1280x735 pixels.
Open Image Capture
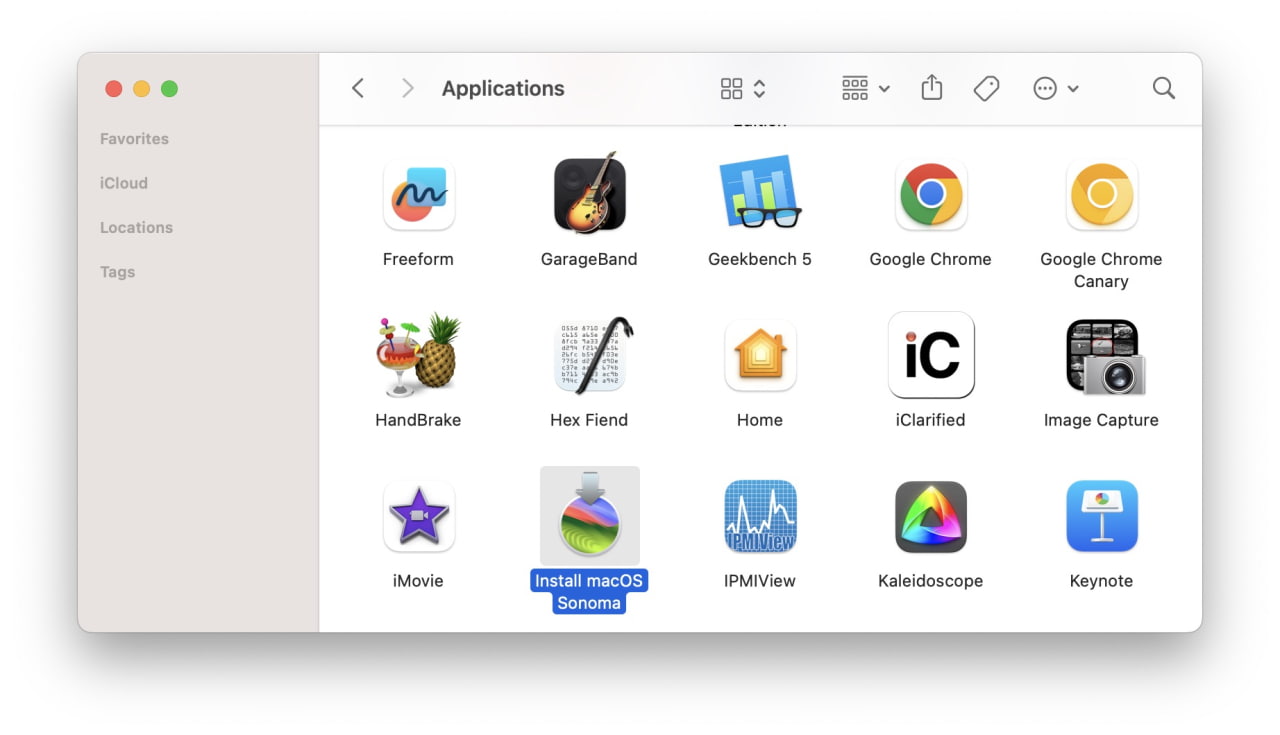coord(1101,356)
